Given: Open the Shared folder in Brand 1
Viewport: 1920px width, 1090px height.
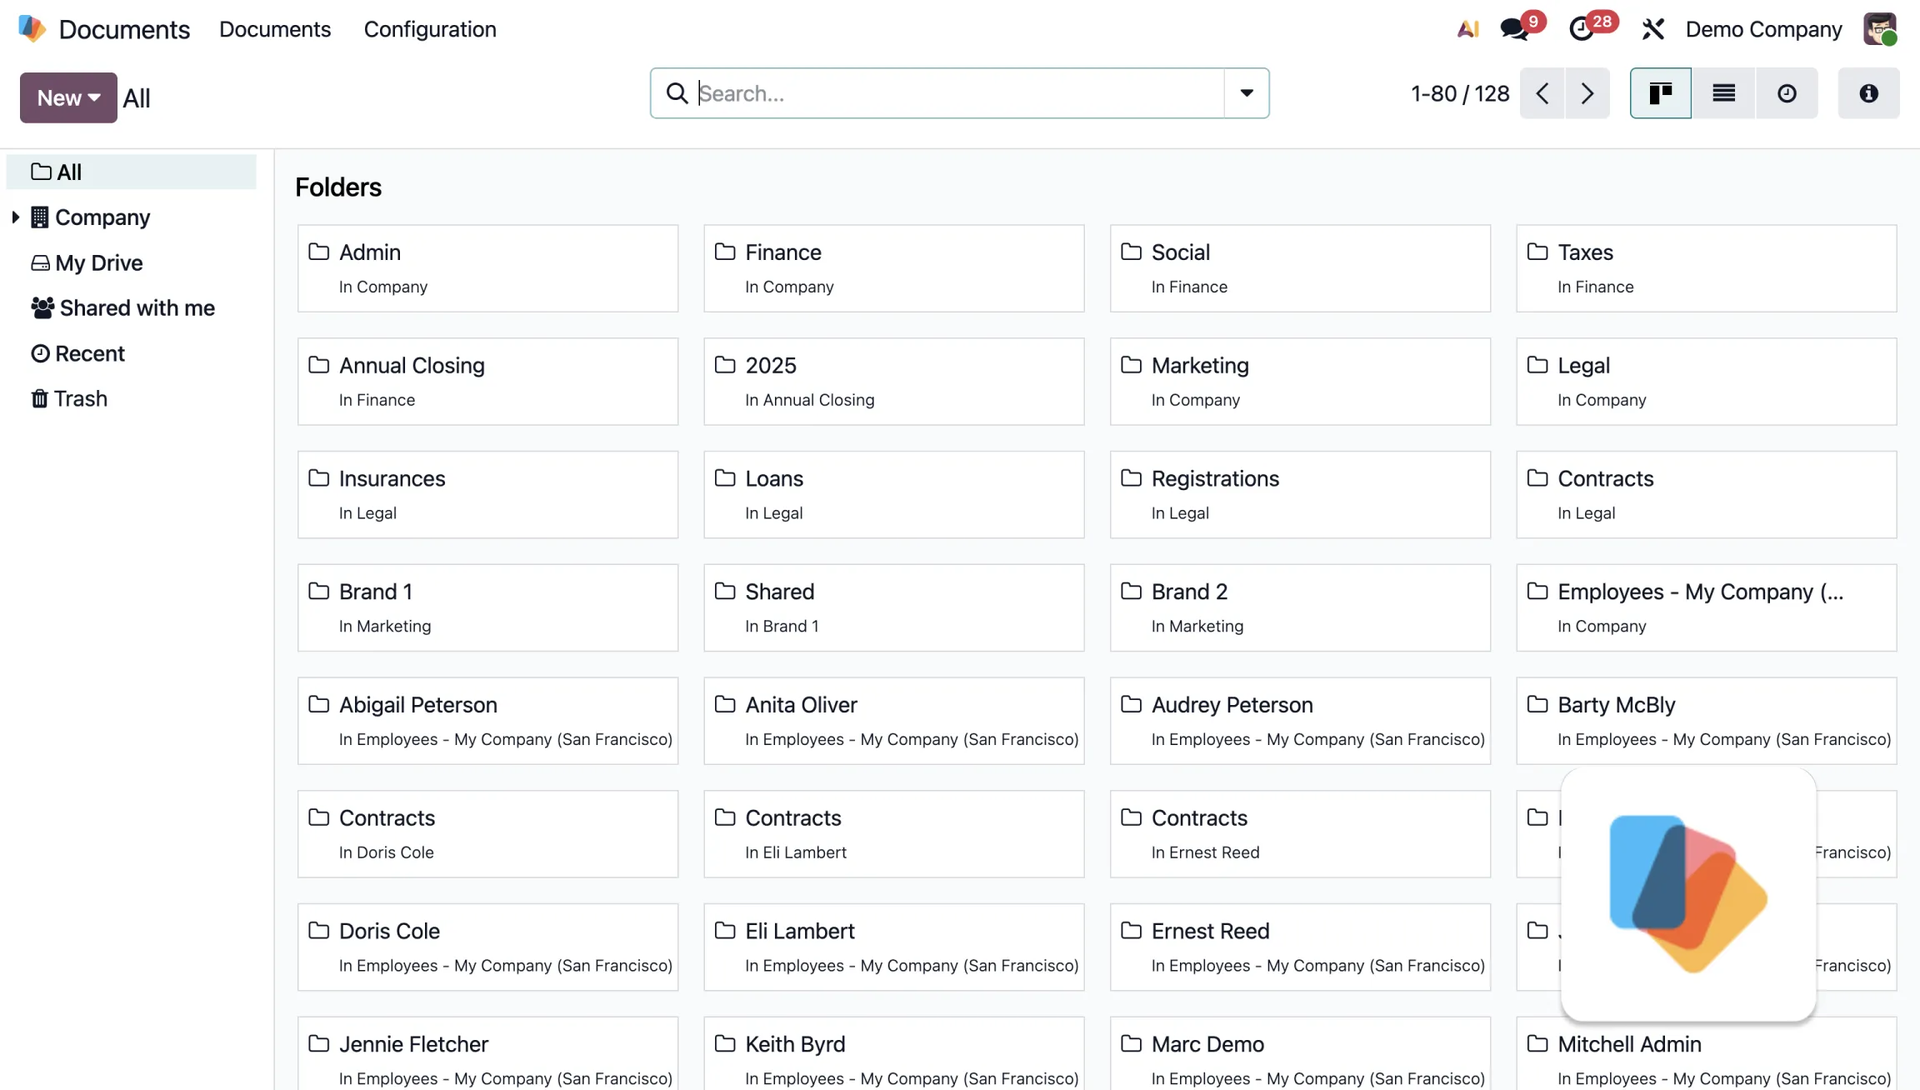Looking at the screenshot, I should coord(894,607).
